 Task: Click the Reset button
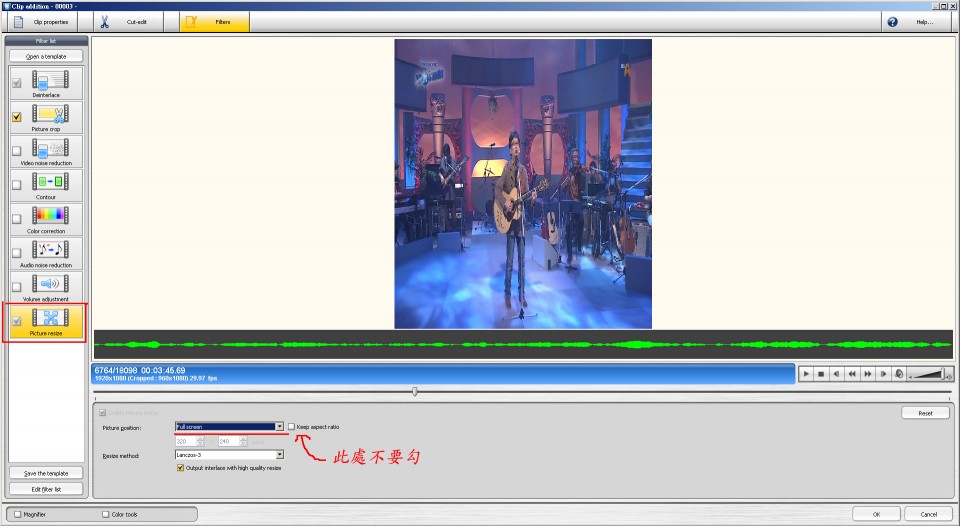[925, 413]
